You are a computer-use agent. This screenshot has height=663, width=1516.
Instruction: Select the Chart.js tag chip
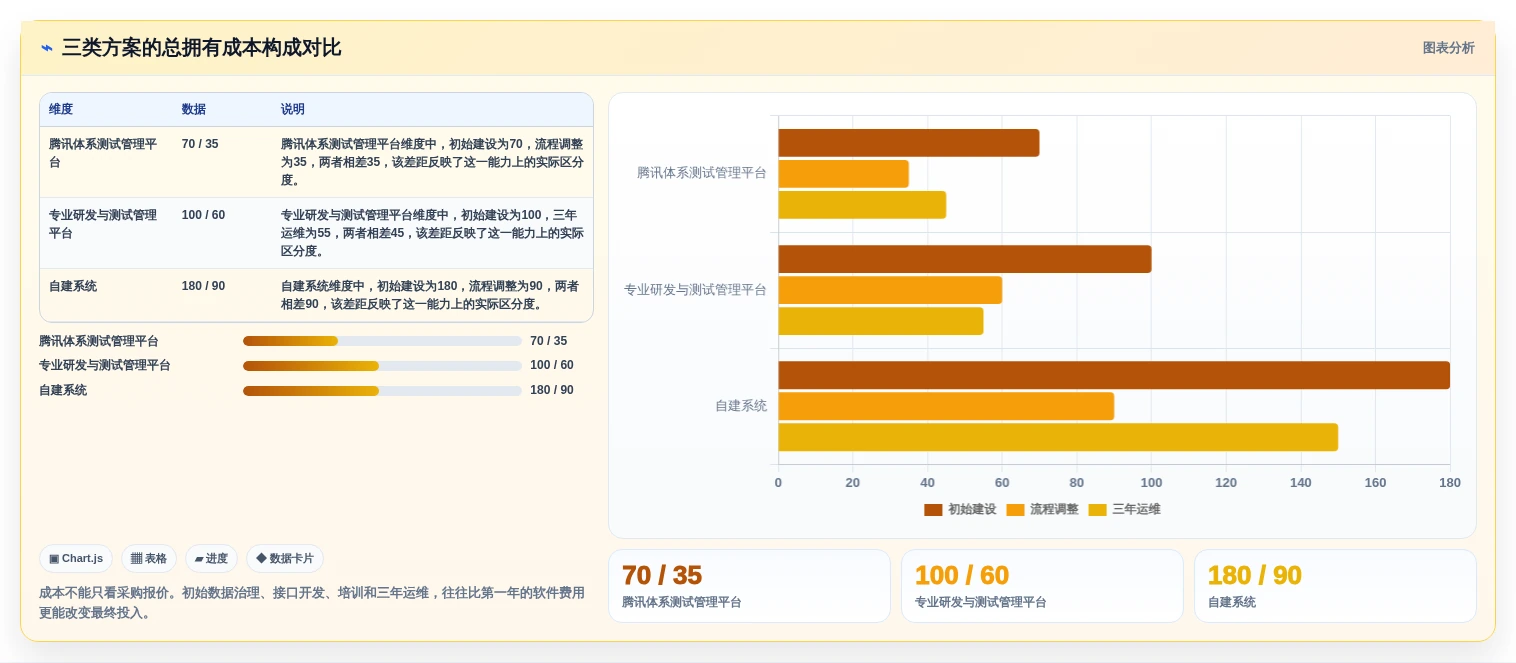[76, 559]
